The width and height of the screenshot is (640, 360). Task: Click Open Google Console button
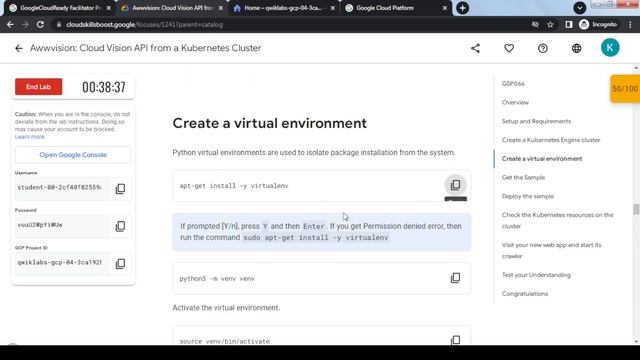73,155
